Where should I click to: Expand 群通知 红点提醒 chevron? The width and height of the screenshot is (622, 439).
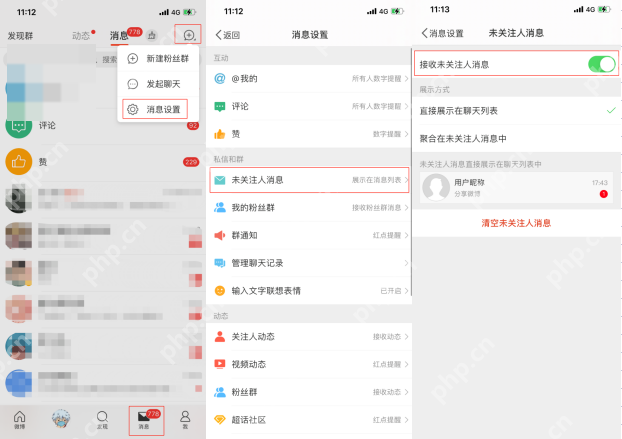point(406,235)
